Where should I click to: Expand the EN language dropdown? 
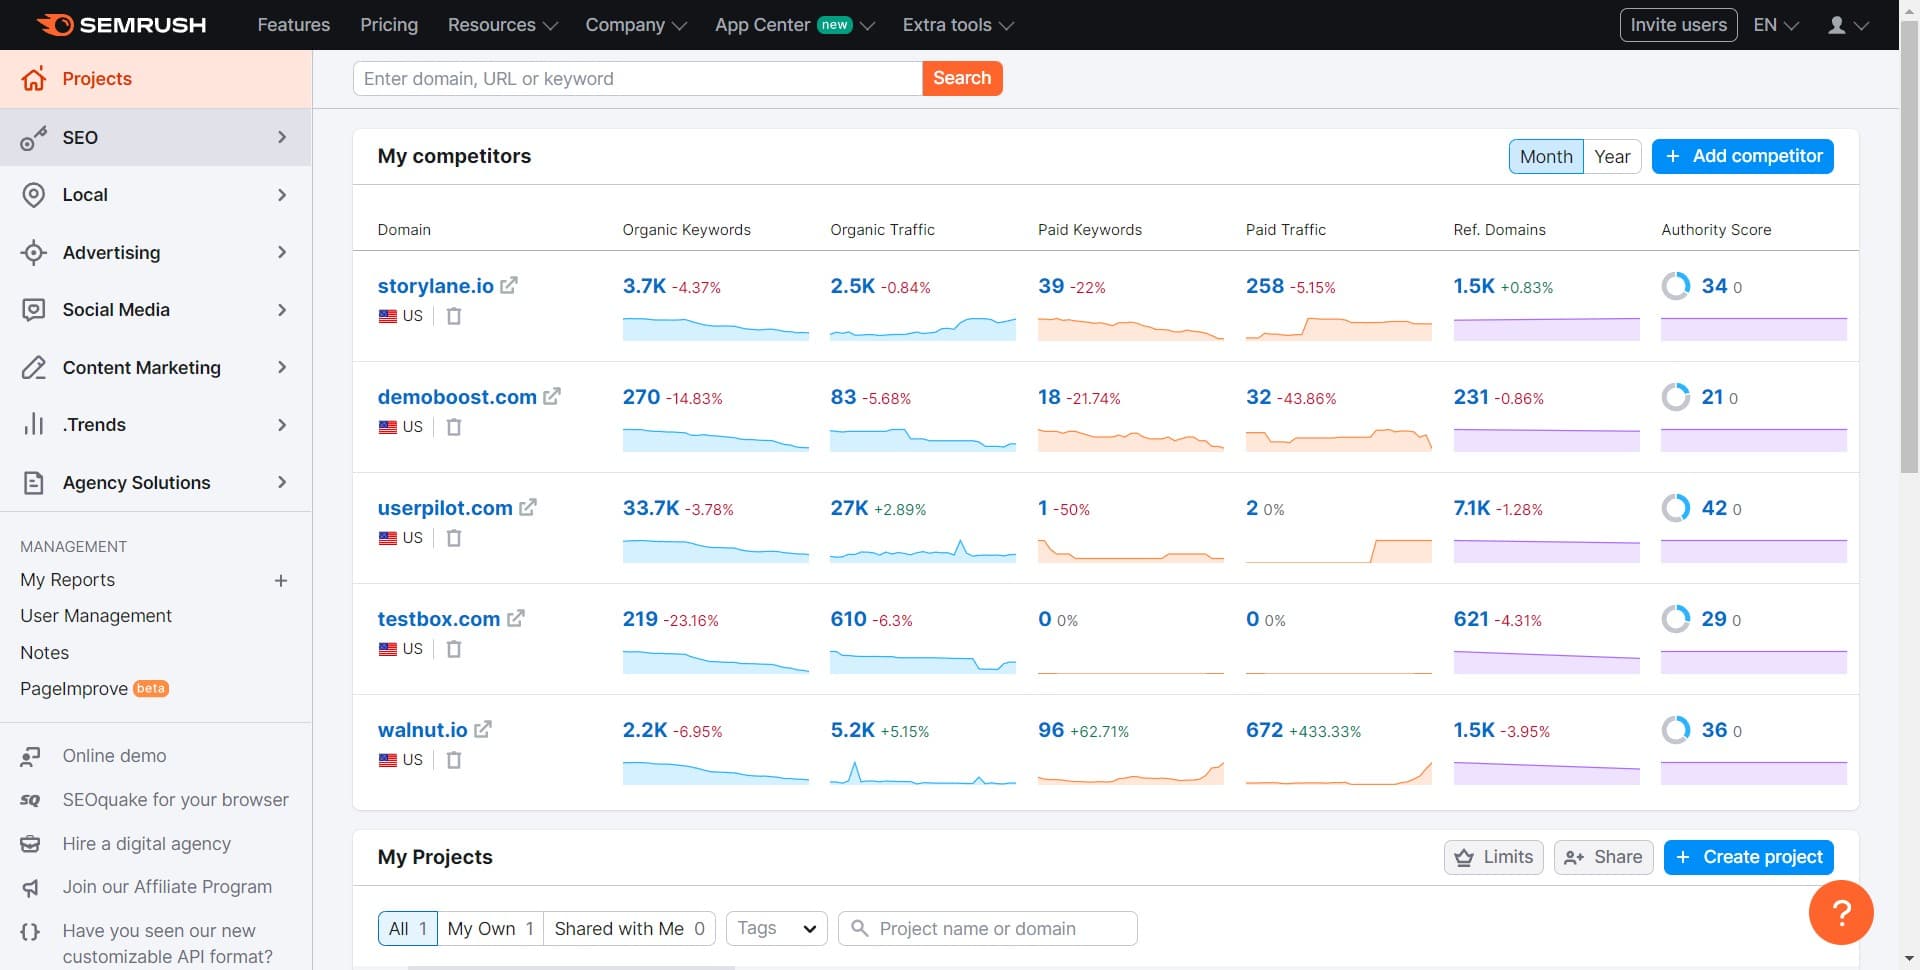pyautogui.click(x=1773, y=24)
